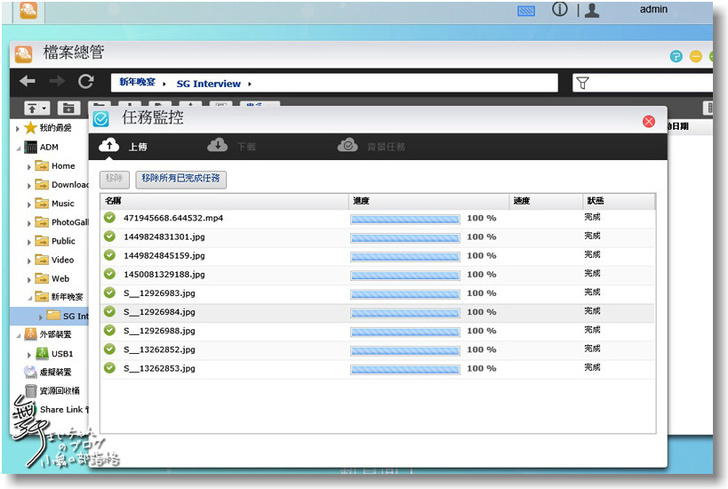Click the info icon in top bar
728x489 pixels.
(560, 10)
